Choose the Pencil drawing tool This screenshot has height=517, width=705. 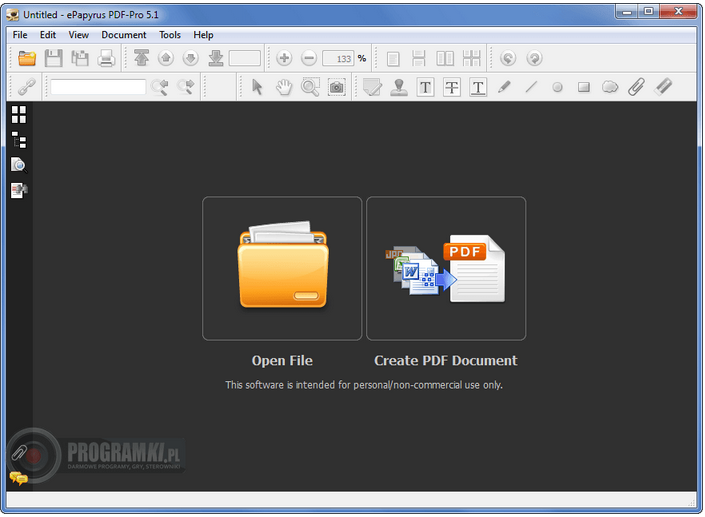tap(504, 86)
